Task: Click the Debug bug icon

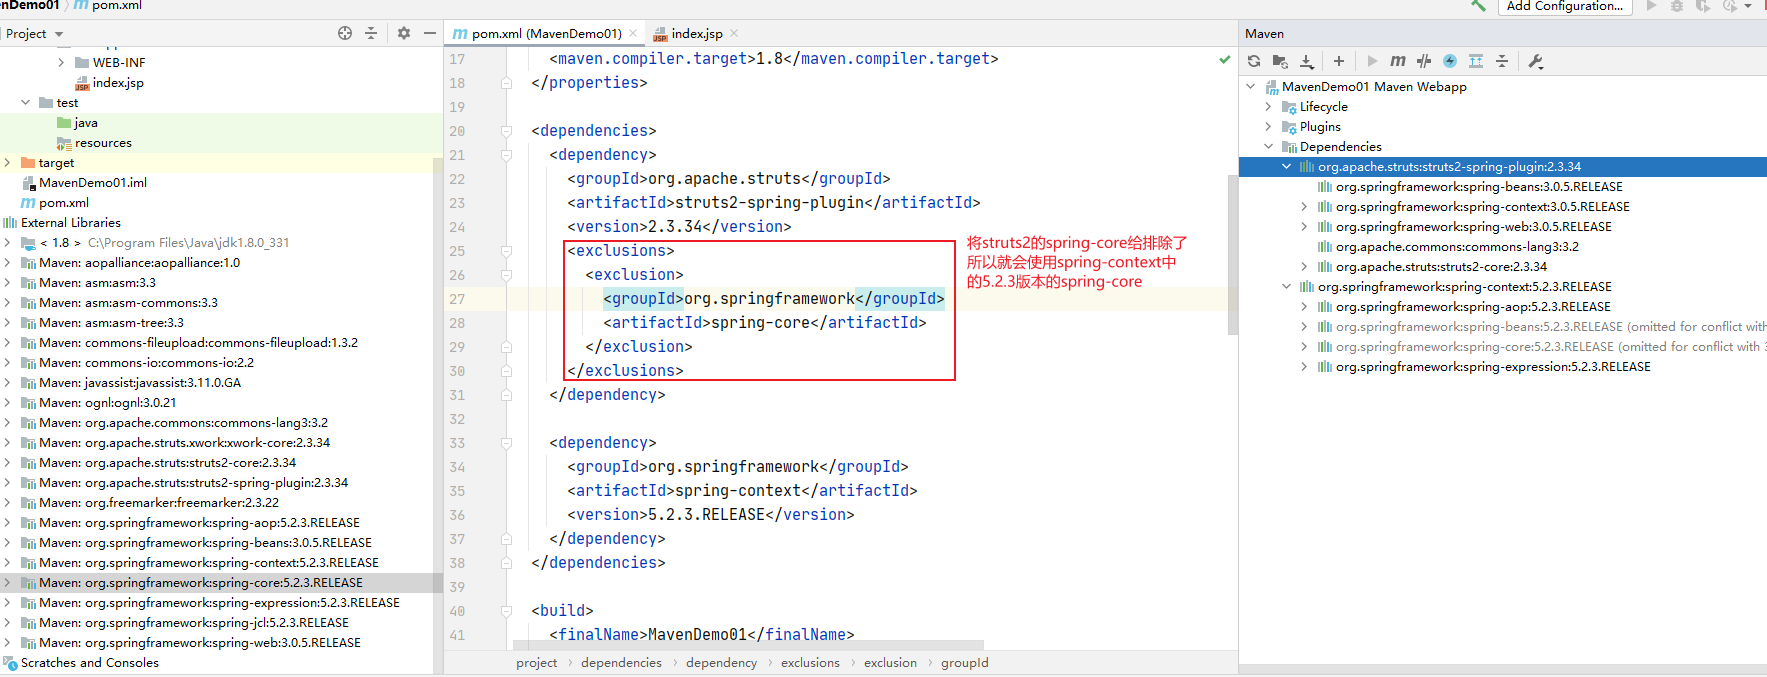Action: point(1677,5)
